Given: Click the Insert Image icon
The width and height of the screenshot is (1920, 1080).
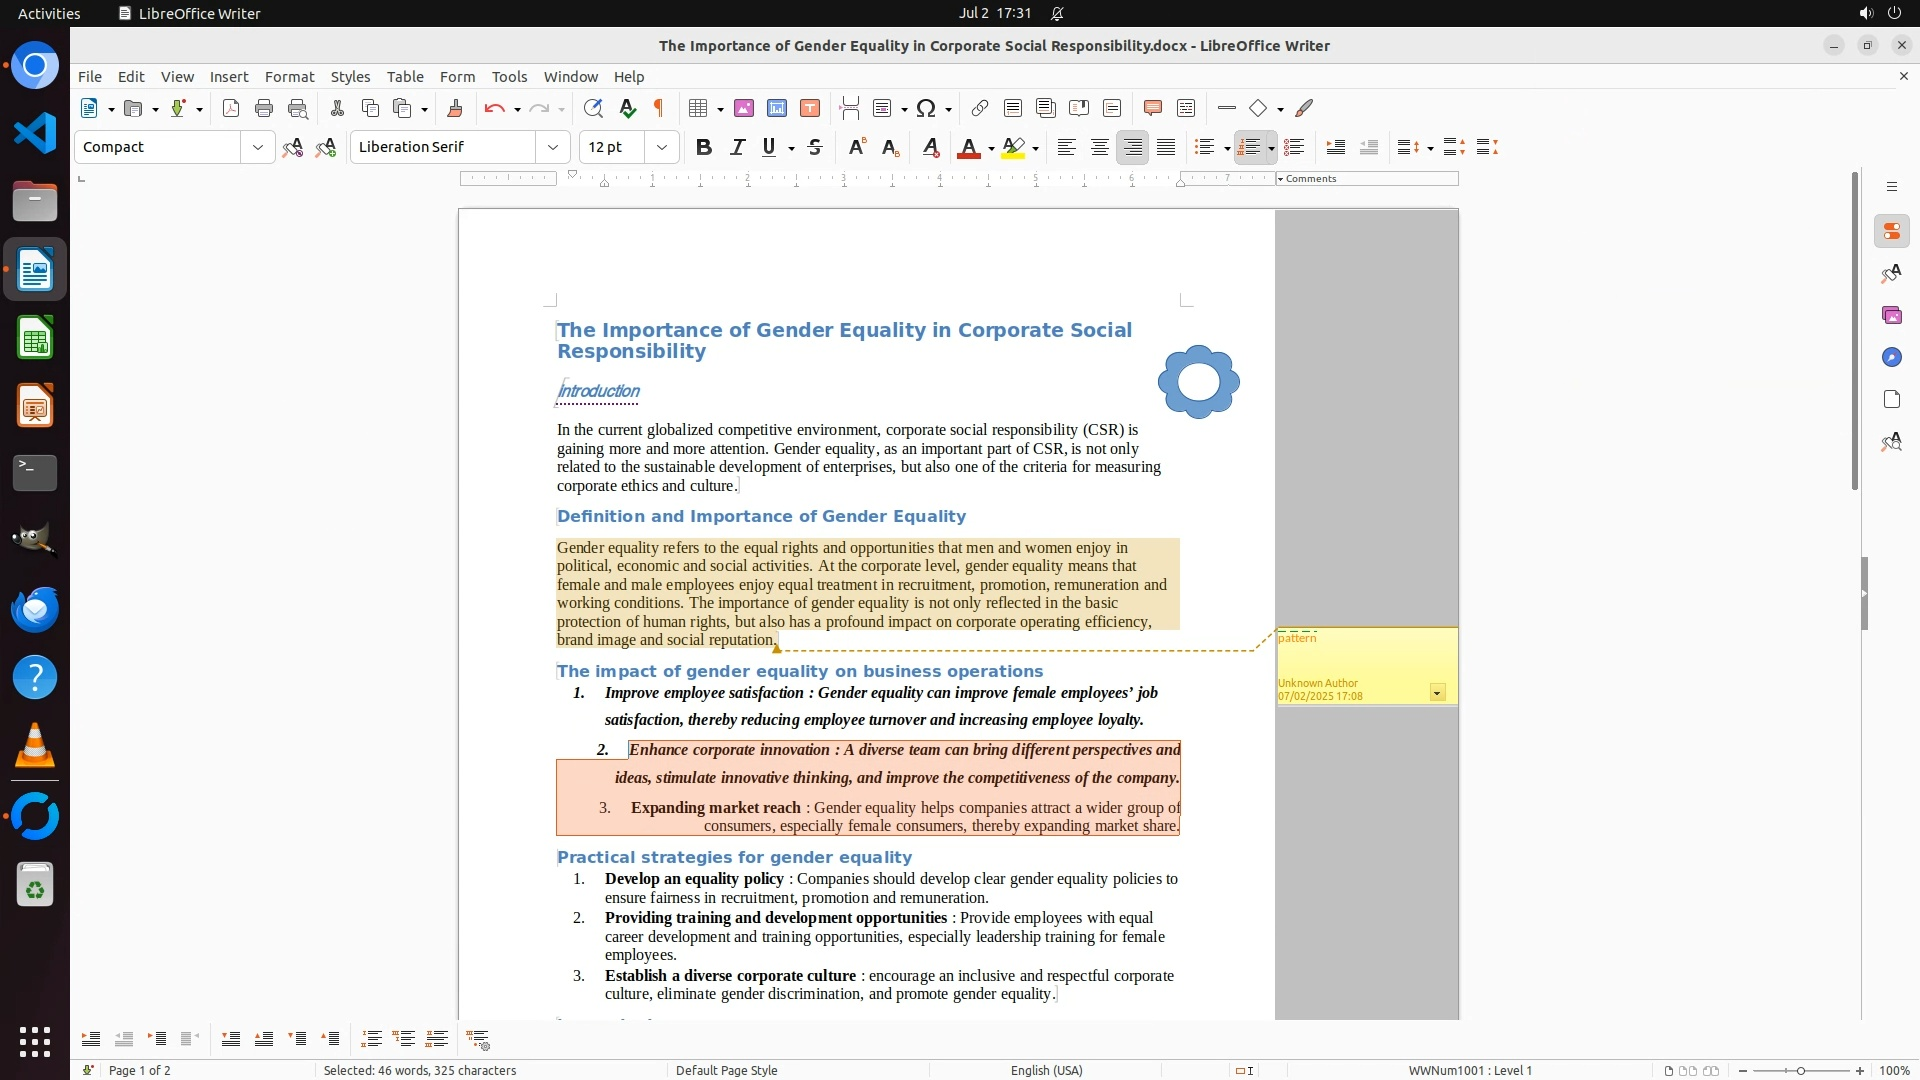Looking at the screenshot, I should pos(744,108).
